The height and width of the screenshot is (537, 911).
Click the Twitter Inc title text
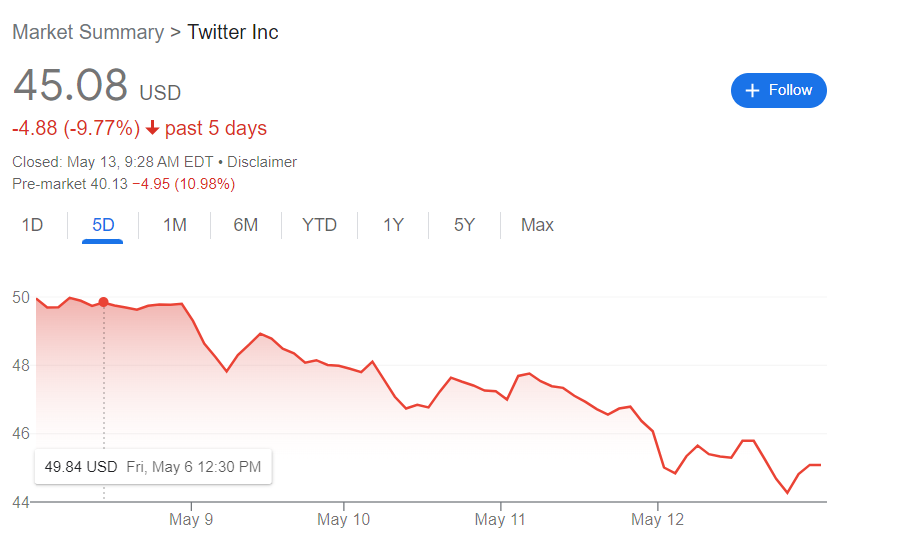tap(233, 32)
